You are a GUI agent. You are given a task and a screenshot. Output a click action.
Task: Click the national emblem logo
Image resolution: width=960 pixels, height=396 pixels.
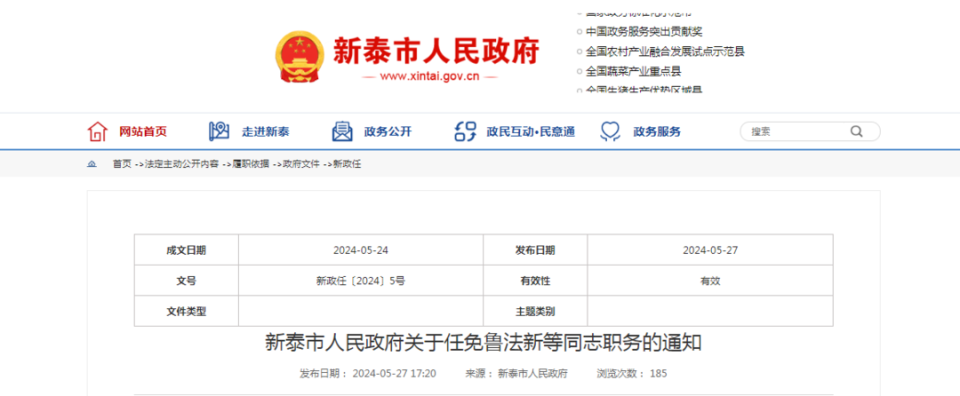coord(300,58)
